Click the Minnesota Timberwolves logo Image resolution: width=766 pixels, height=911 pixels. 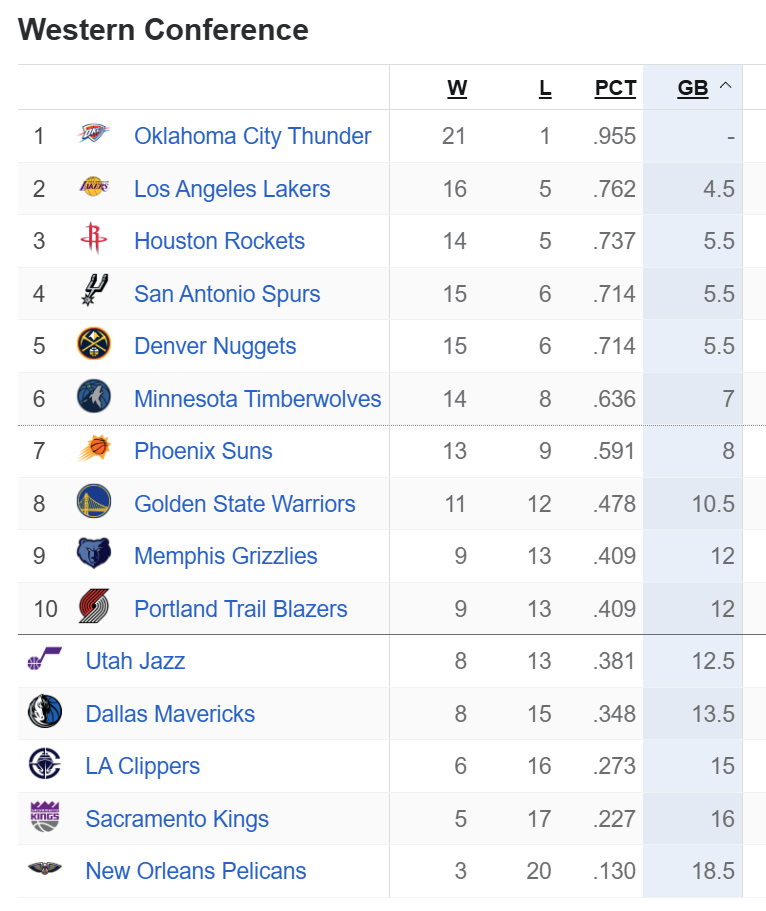click(x=94, y=398)
